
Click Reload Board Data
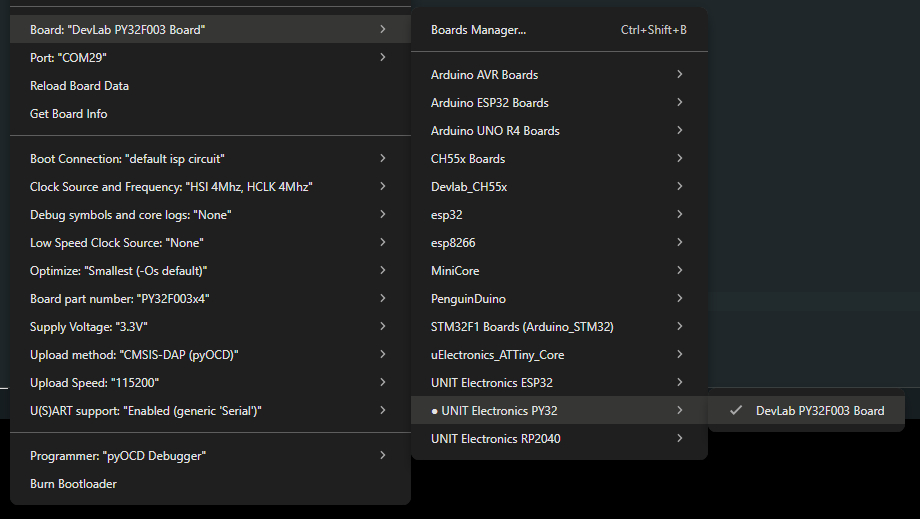point(79,86)
